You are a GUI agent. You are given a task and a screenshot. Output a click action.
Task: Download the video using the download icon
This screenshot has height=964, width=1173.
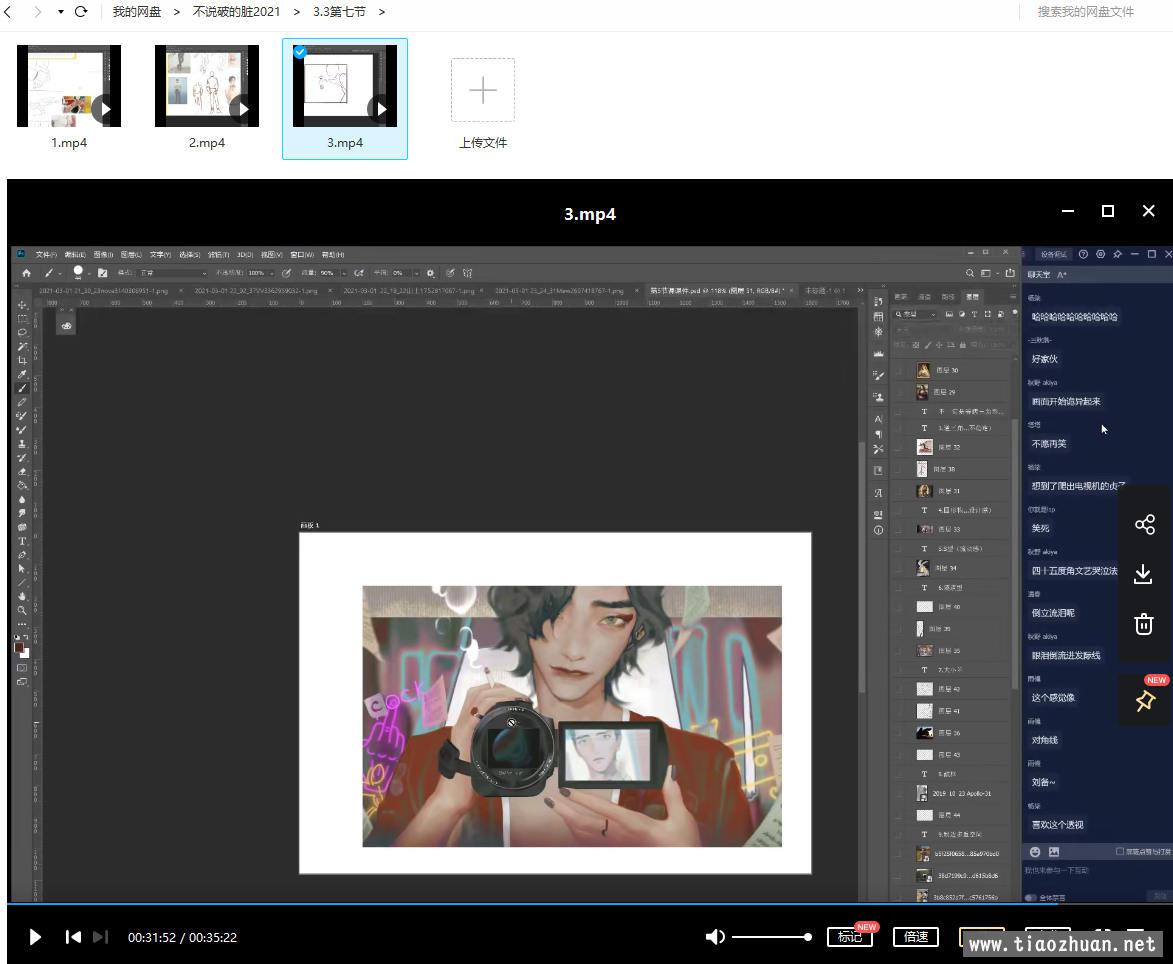pyautogui.click(x=1145, y=574)
